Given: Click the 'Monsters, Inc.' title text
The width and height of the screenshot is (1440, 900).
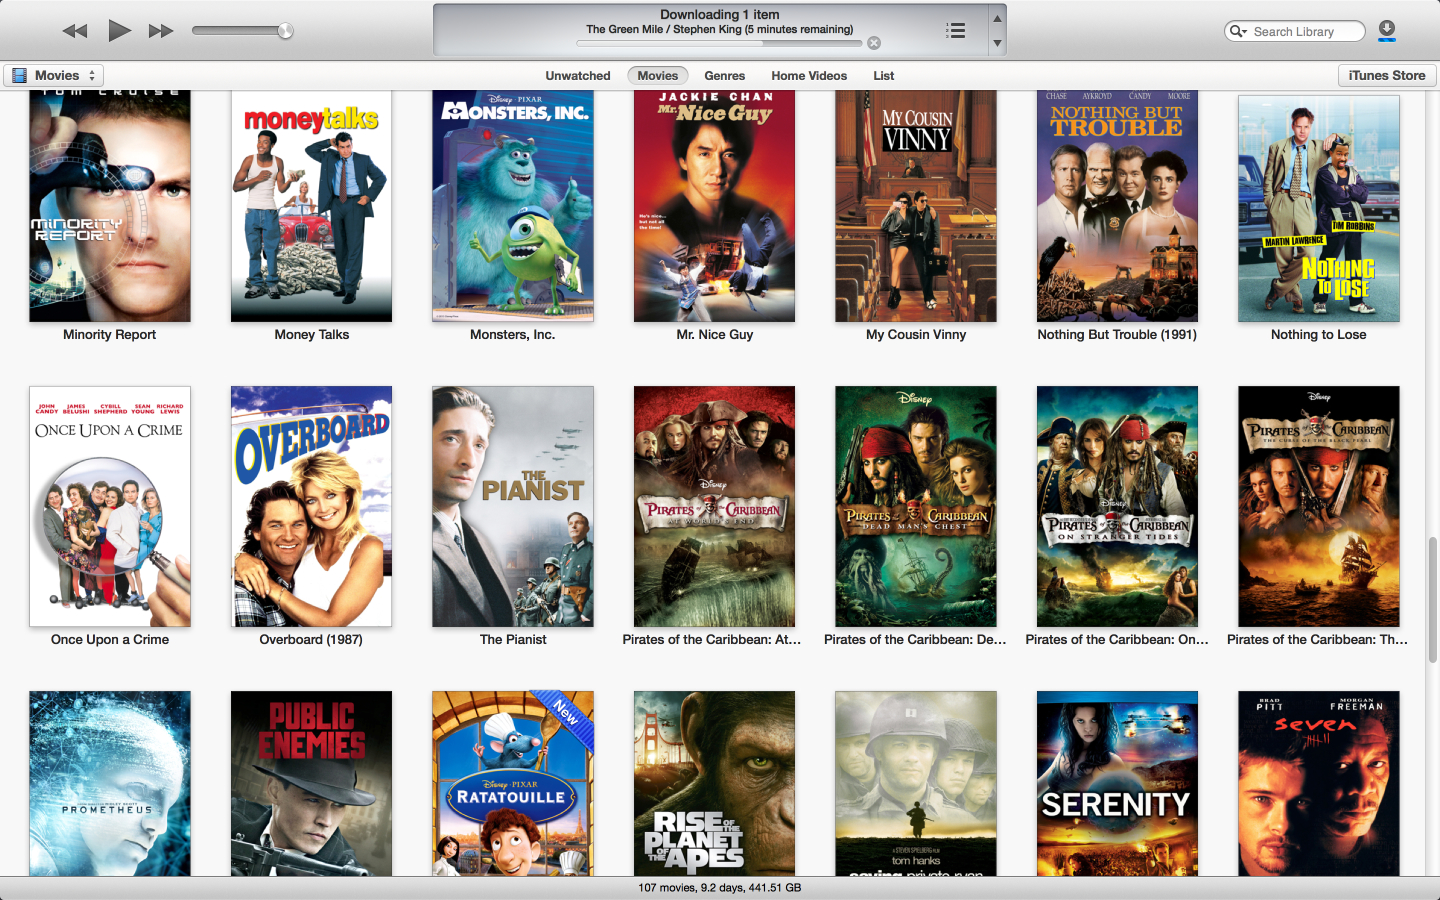Looking at the screenshot, I should coord(513,335).
